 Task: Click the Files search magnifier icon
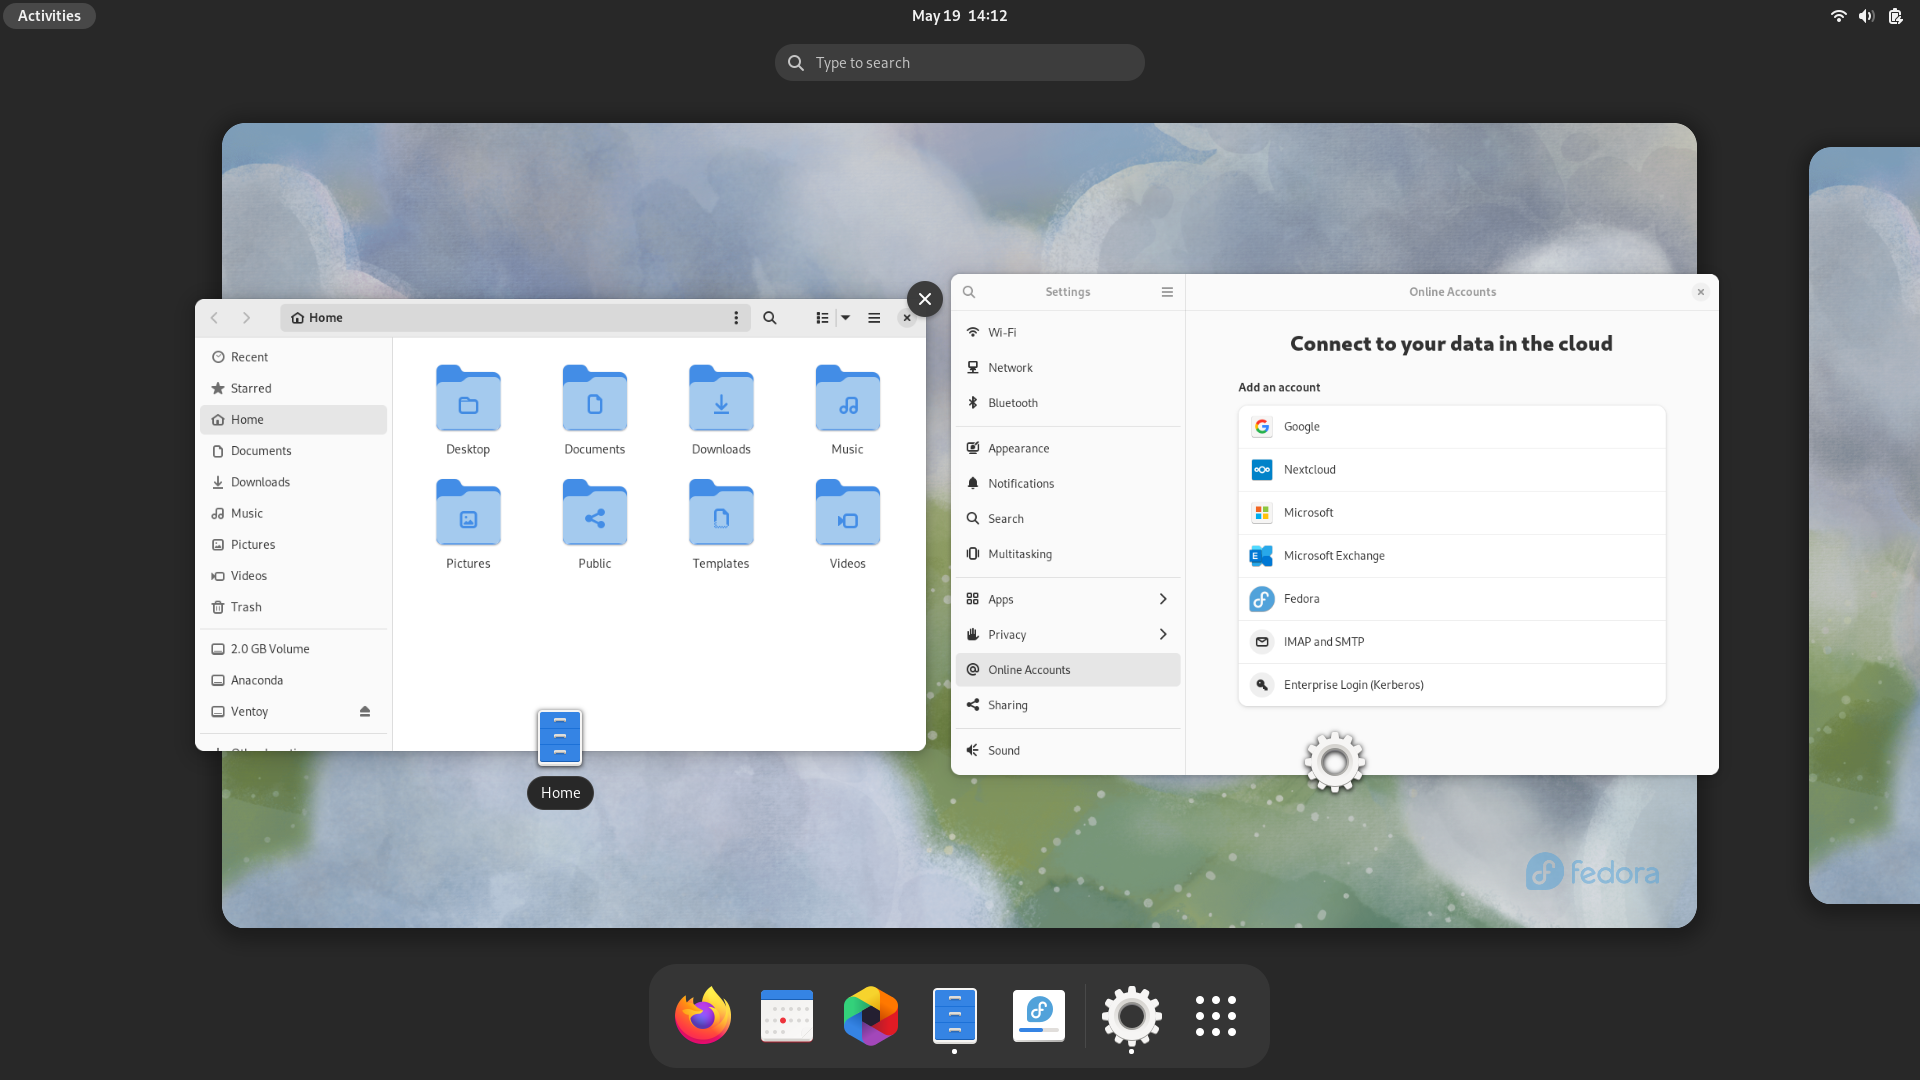point(770,318)
